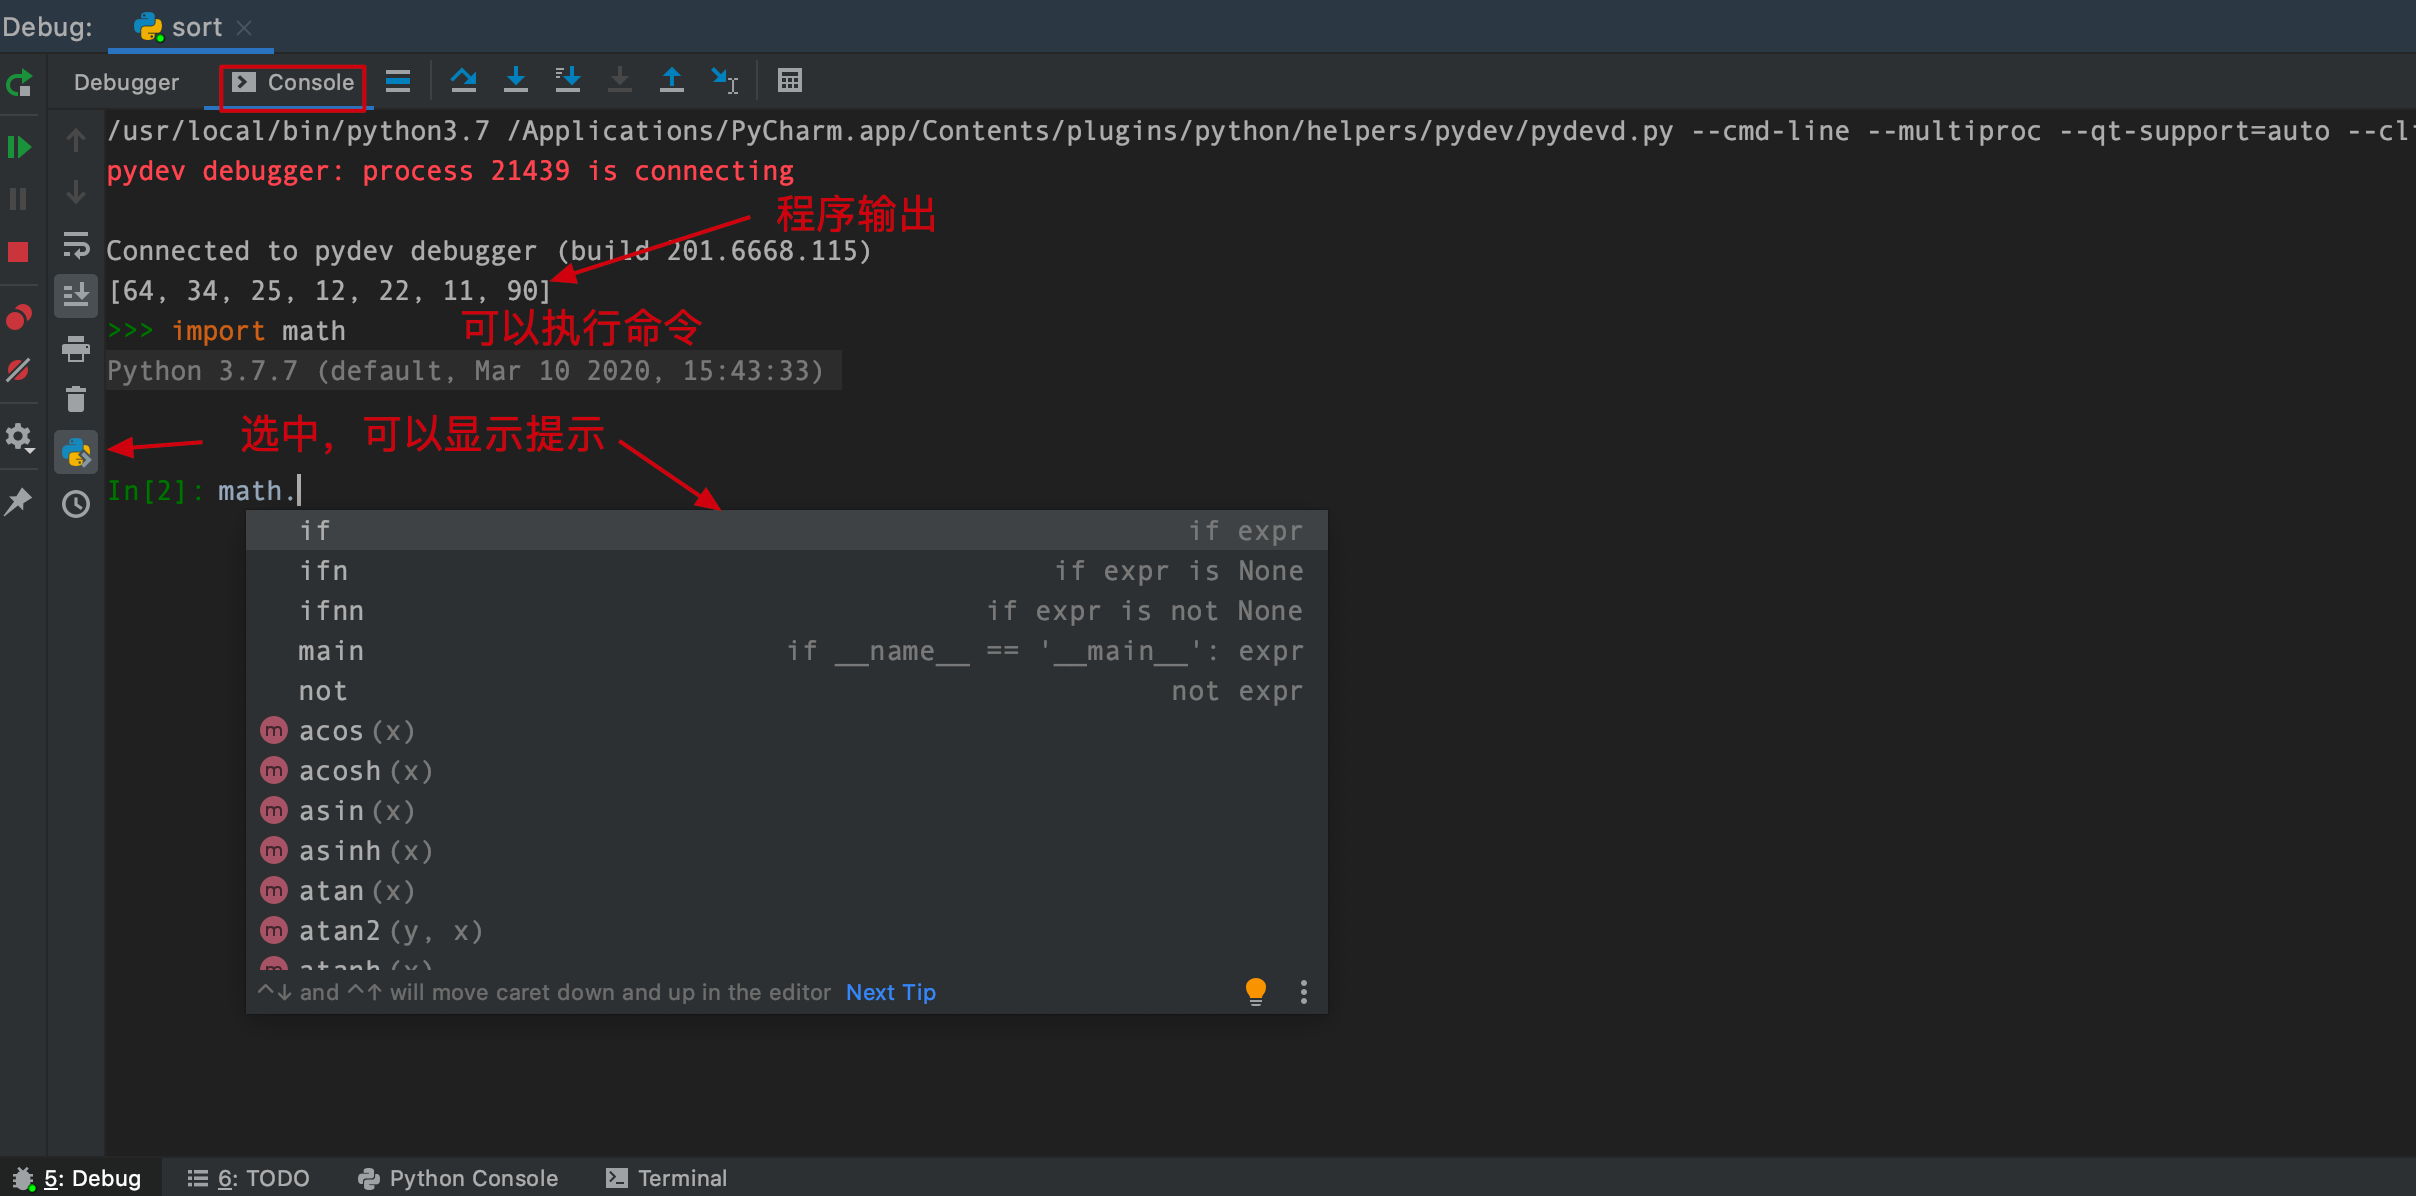This screenshot has width=2416, height=1196.
Task: Click the up arrow in the console gutter
Action: pos(75,141)
